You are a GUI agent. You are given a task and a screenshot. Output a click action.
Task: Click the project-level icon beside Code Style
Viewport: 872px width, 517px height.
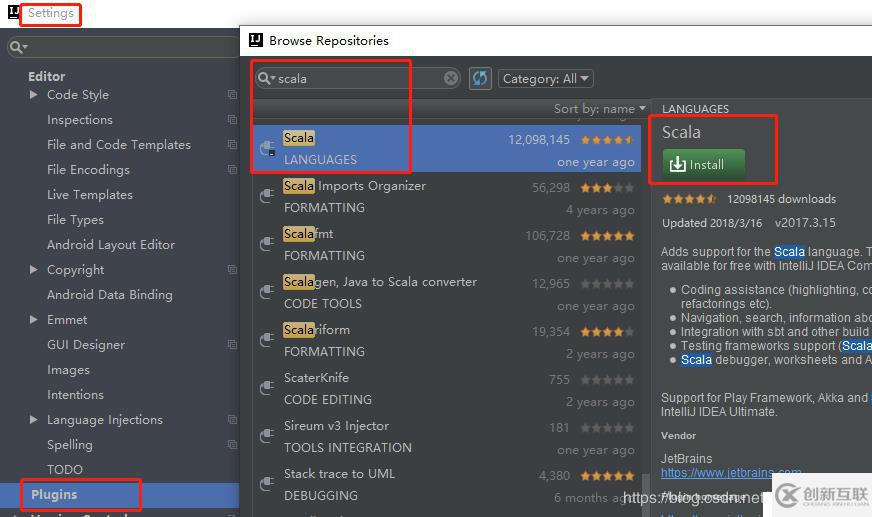232,95
